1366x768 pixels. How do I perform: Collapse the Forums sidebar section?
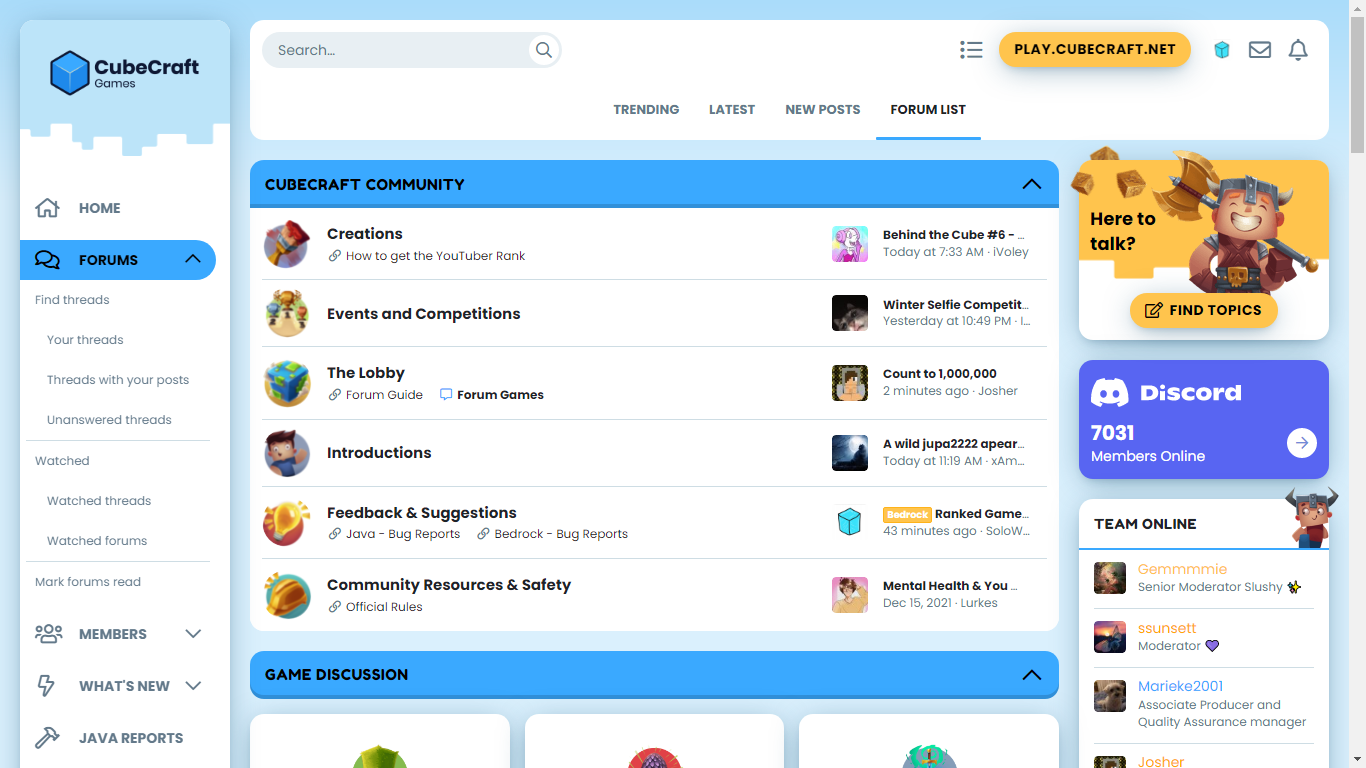(x=193, y=260)
